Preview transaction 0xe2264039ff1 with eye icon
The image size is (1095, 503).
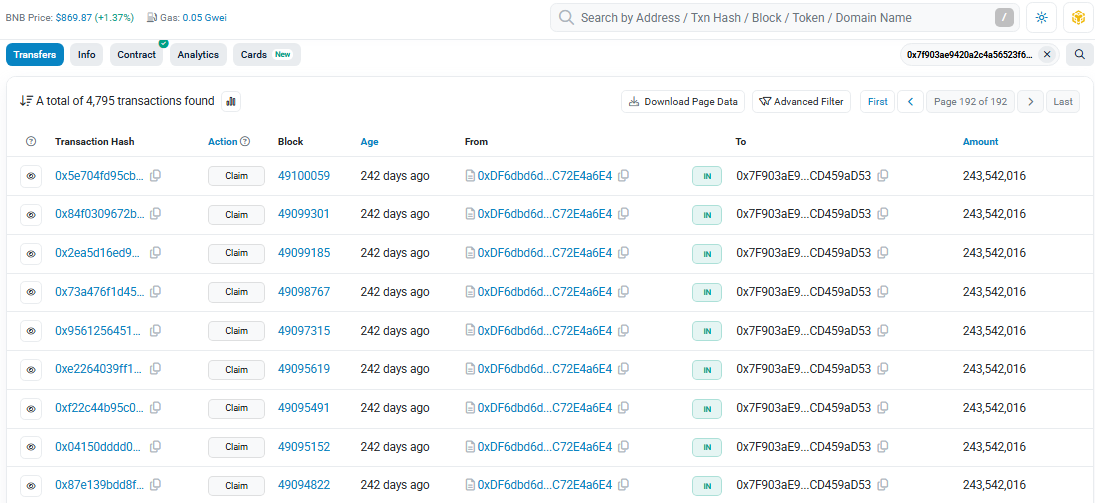point(31,370)
